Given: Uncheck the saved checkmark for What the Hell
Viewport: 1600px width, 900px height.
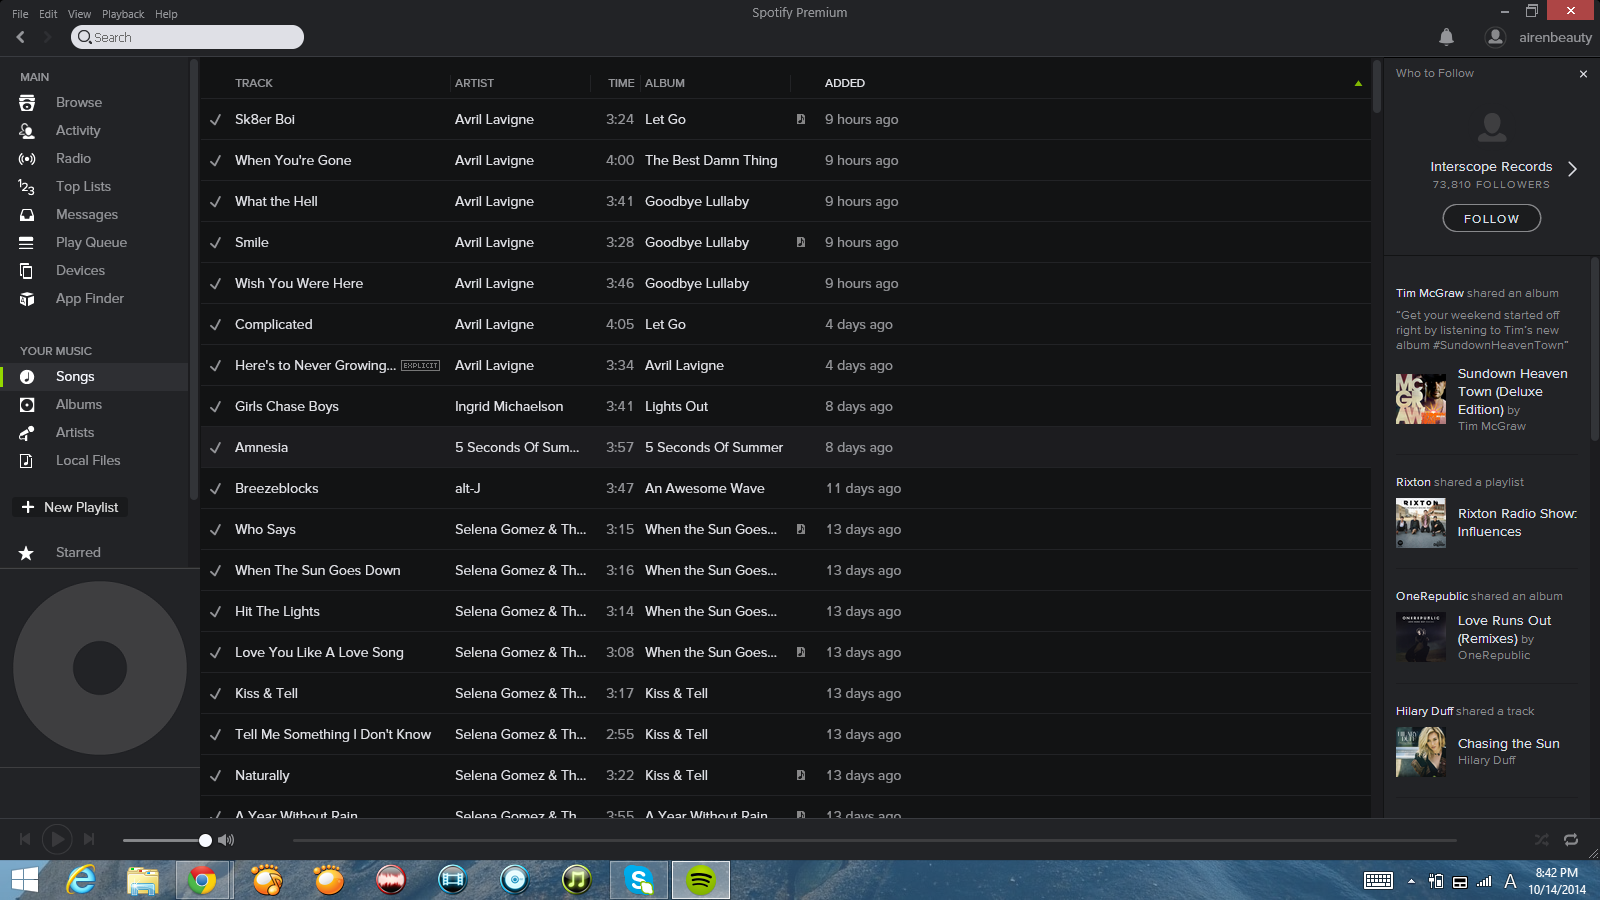Looking at the screenshot, I should click(x=215, y=202).
